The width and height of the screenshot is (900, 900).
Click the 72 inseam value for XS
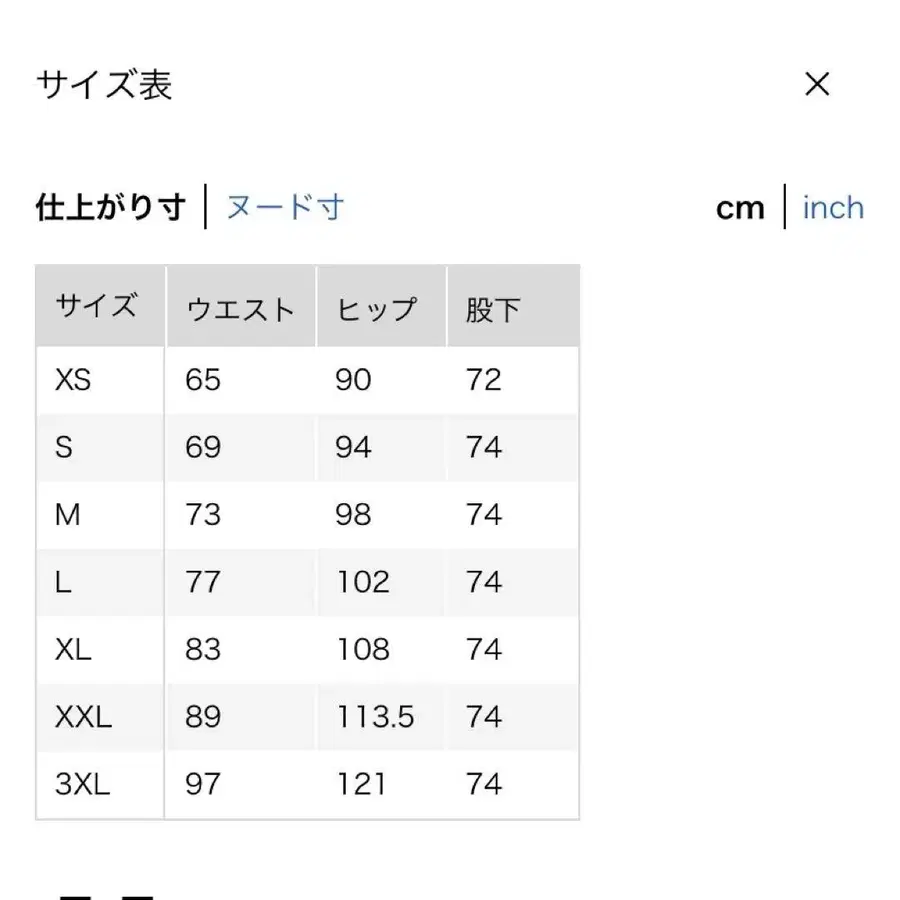tap(484, 380)
